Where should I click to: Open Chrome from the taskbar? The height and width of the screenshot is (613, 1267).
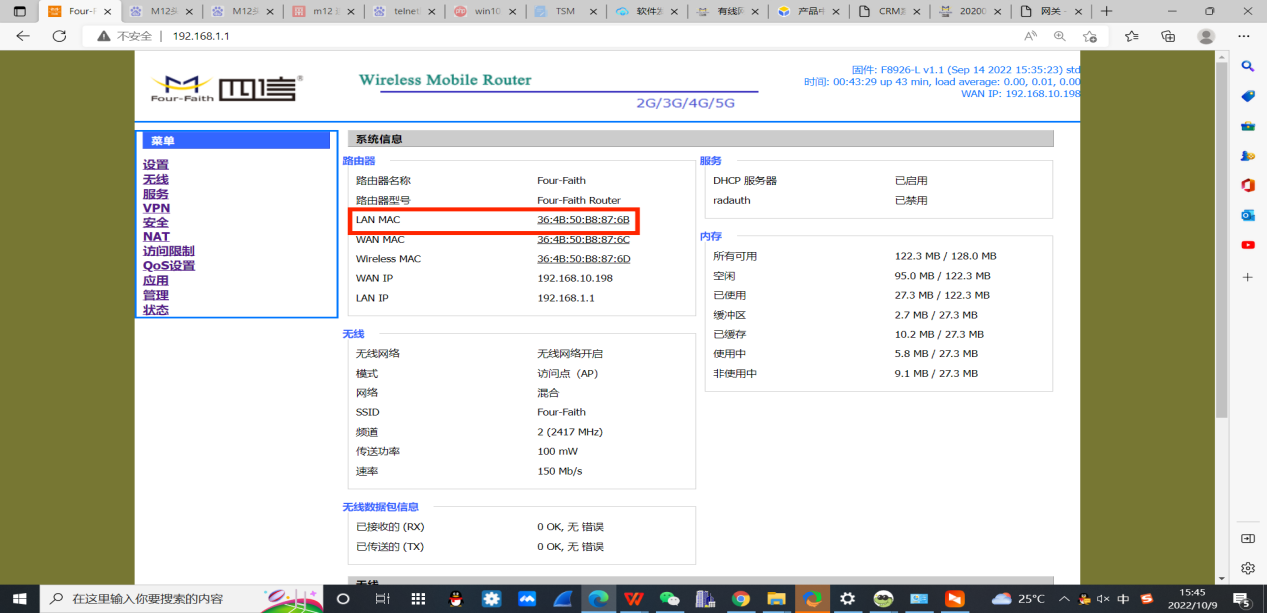point(740,599)
